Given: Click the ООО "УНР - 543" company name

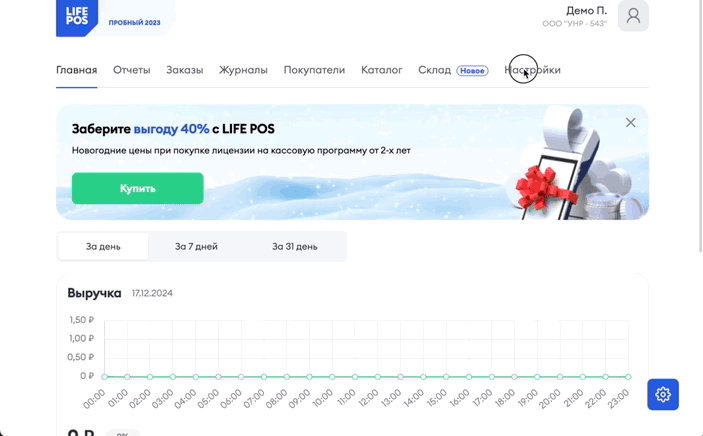Looking at the screenshot, I should pyautogui.click(x=574, y=23).
